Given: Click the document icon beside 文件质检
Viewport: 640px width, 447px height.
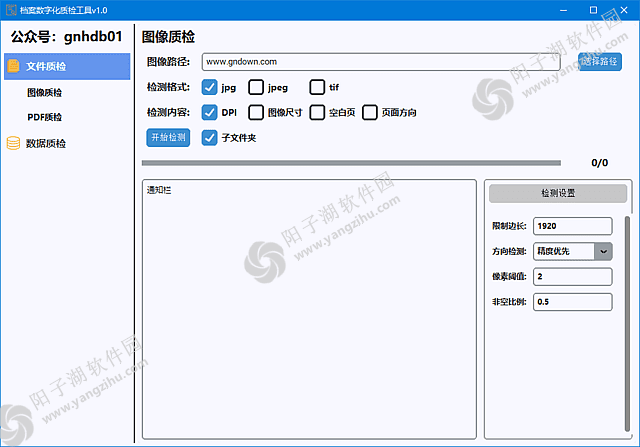Looking at the screenshot, I should pyautogui.click(x=13, y=66).
